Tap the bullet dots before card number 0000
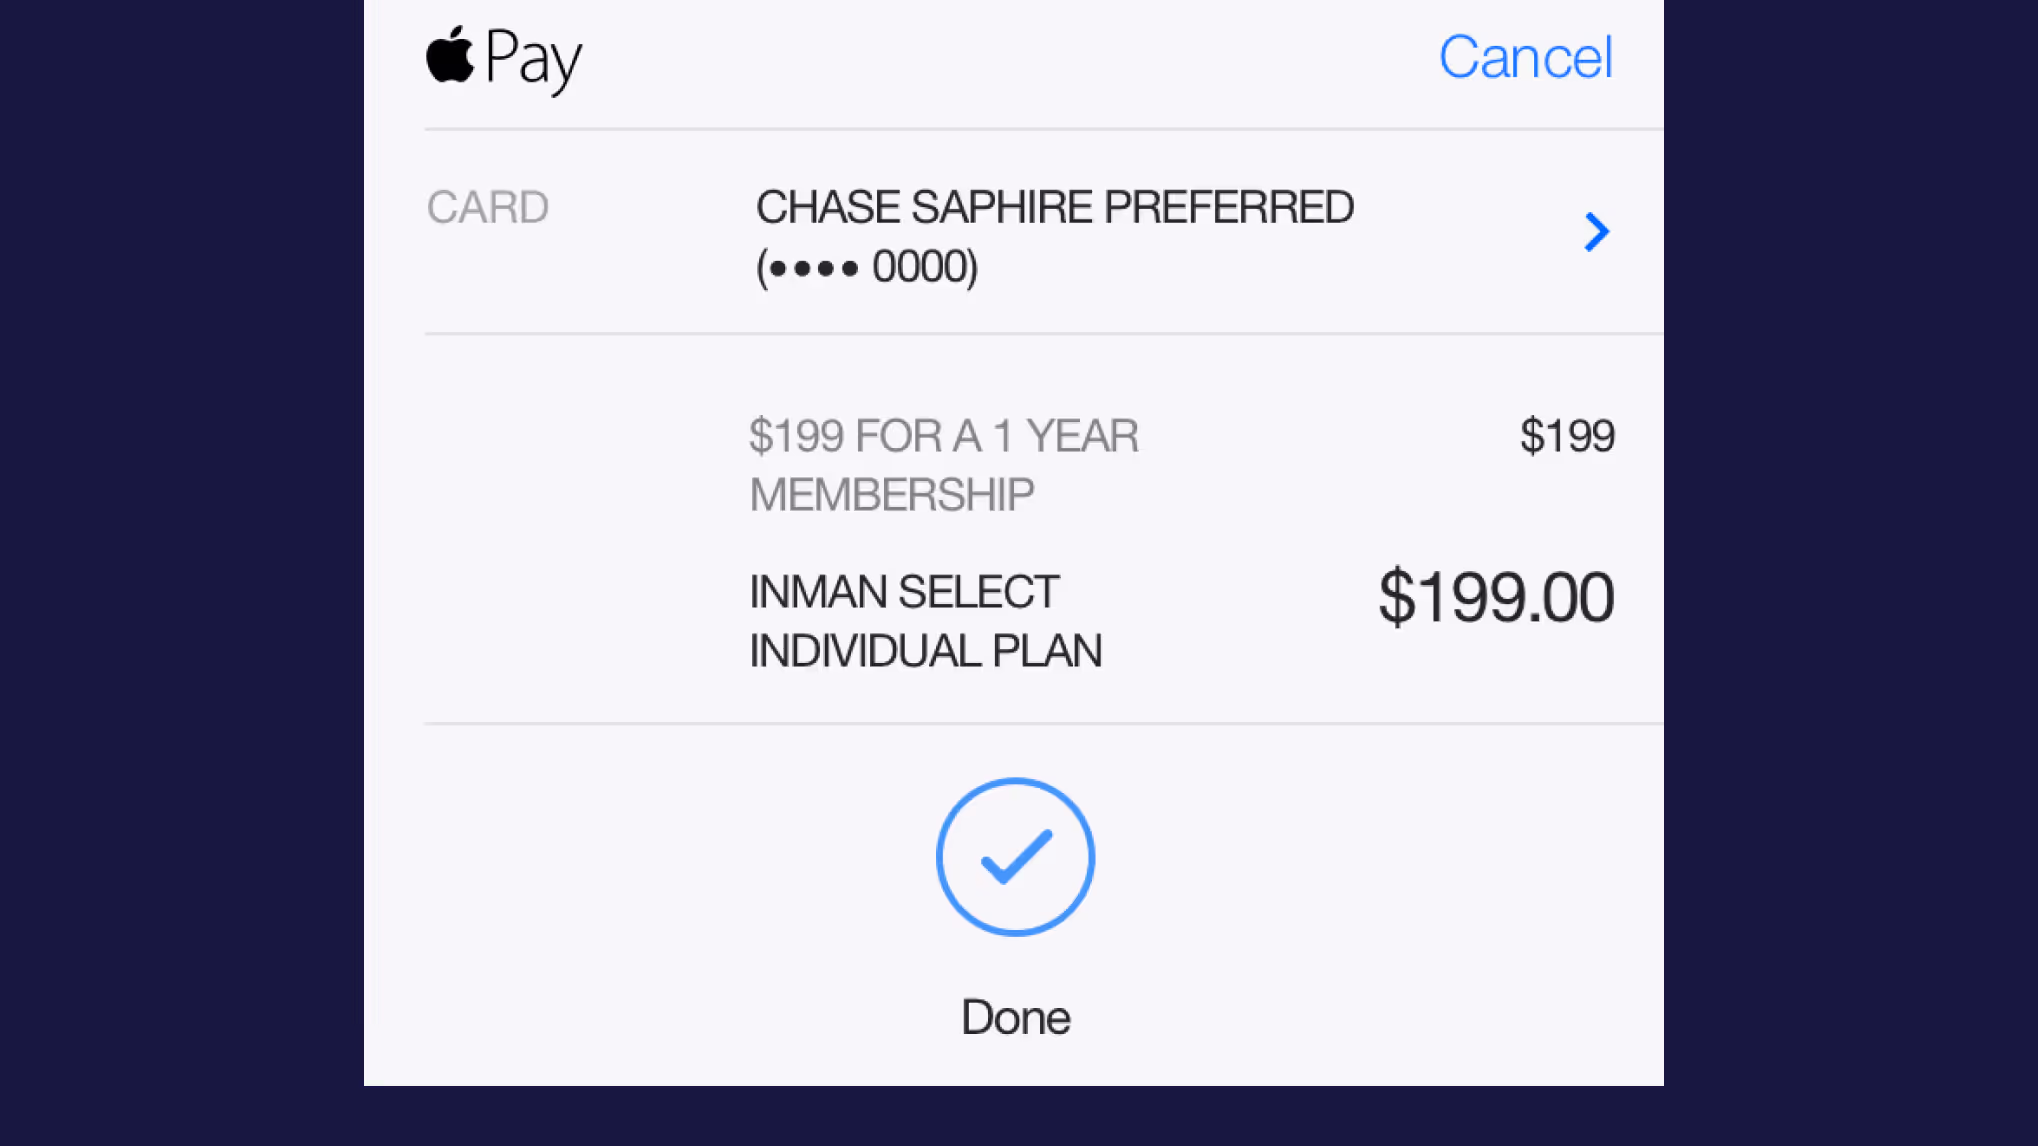This screenshot has height=1146, width=2038. point(811,267)
